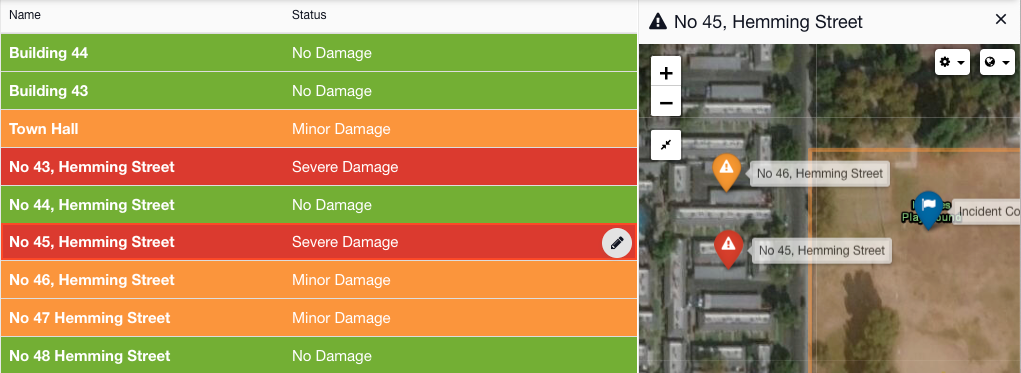Click the red warning marker for No 45
The width and height of the screenshot is (1021, 373).
coord(729,248)
